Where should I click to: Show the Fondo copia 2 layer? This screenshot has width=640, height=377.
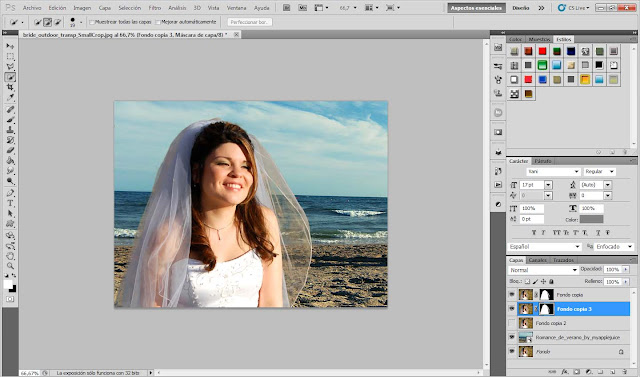click(x=511, y=323)
